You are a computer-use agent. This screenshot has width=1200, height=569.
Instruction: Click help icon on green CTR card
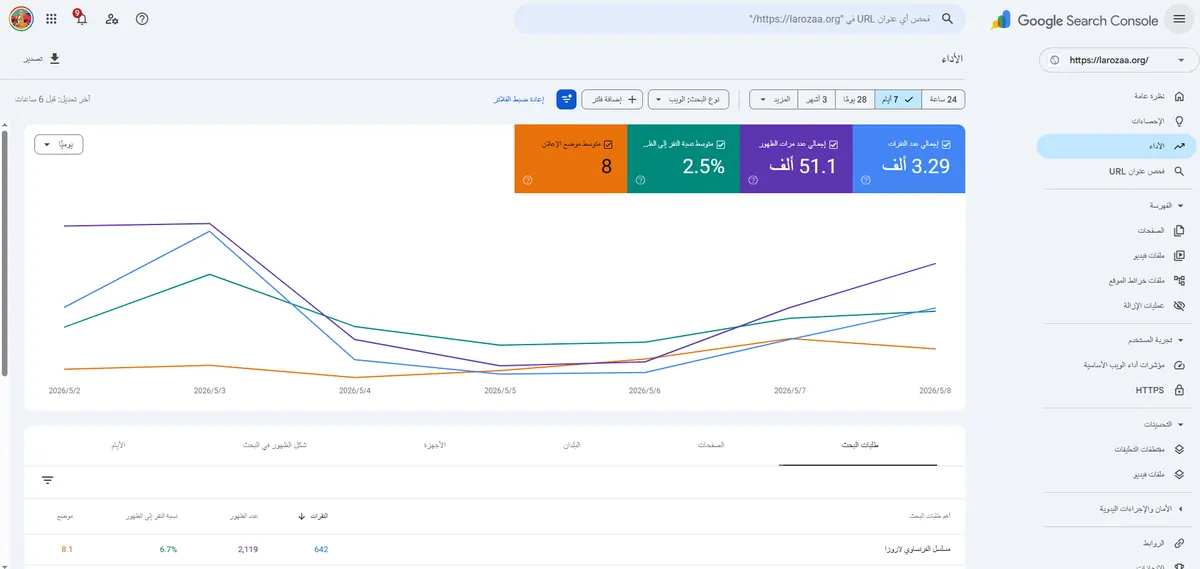[x=640, y=181]
